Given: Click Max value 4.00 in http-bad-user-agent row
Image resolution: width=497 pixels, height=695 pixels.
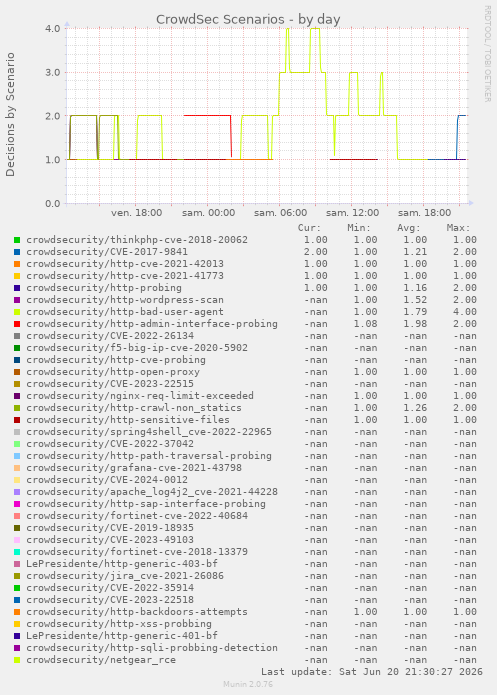Looking at the screenshot, I should (465, 312).
